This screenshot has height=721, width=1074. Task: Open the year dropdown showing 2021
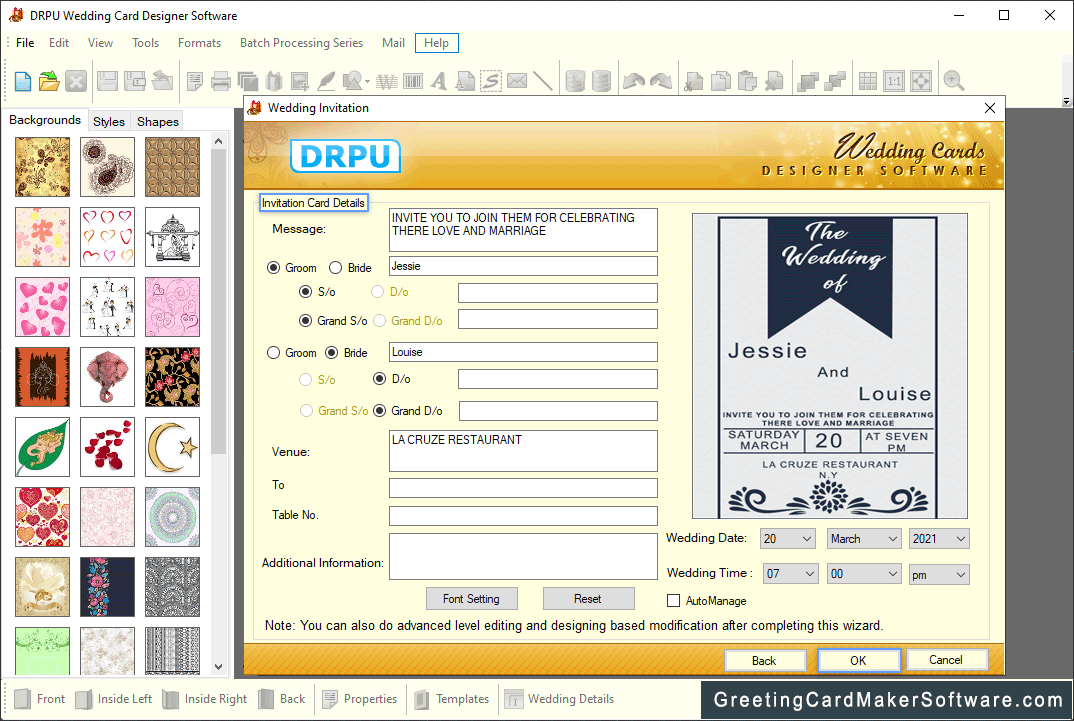click(x=939, y=539)
